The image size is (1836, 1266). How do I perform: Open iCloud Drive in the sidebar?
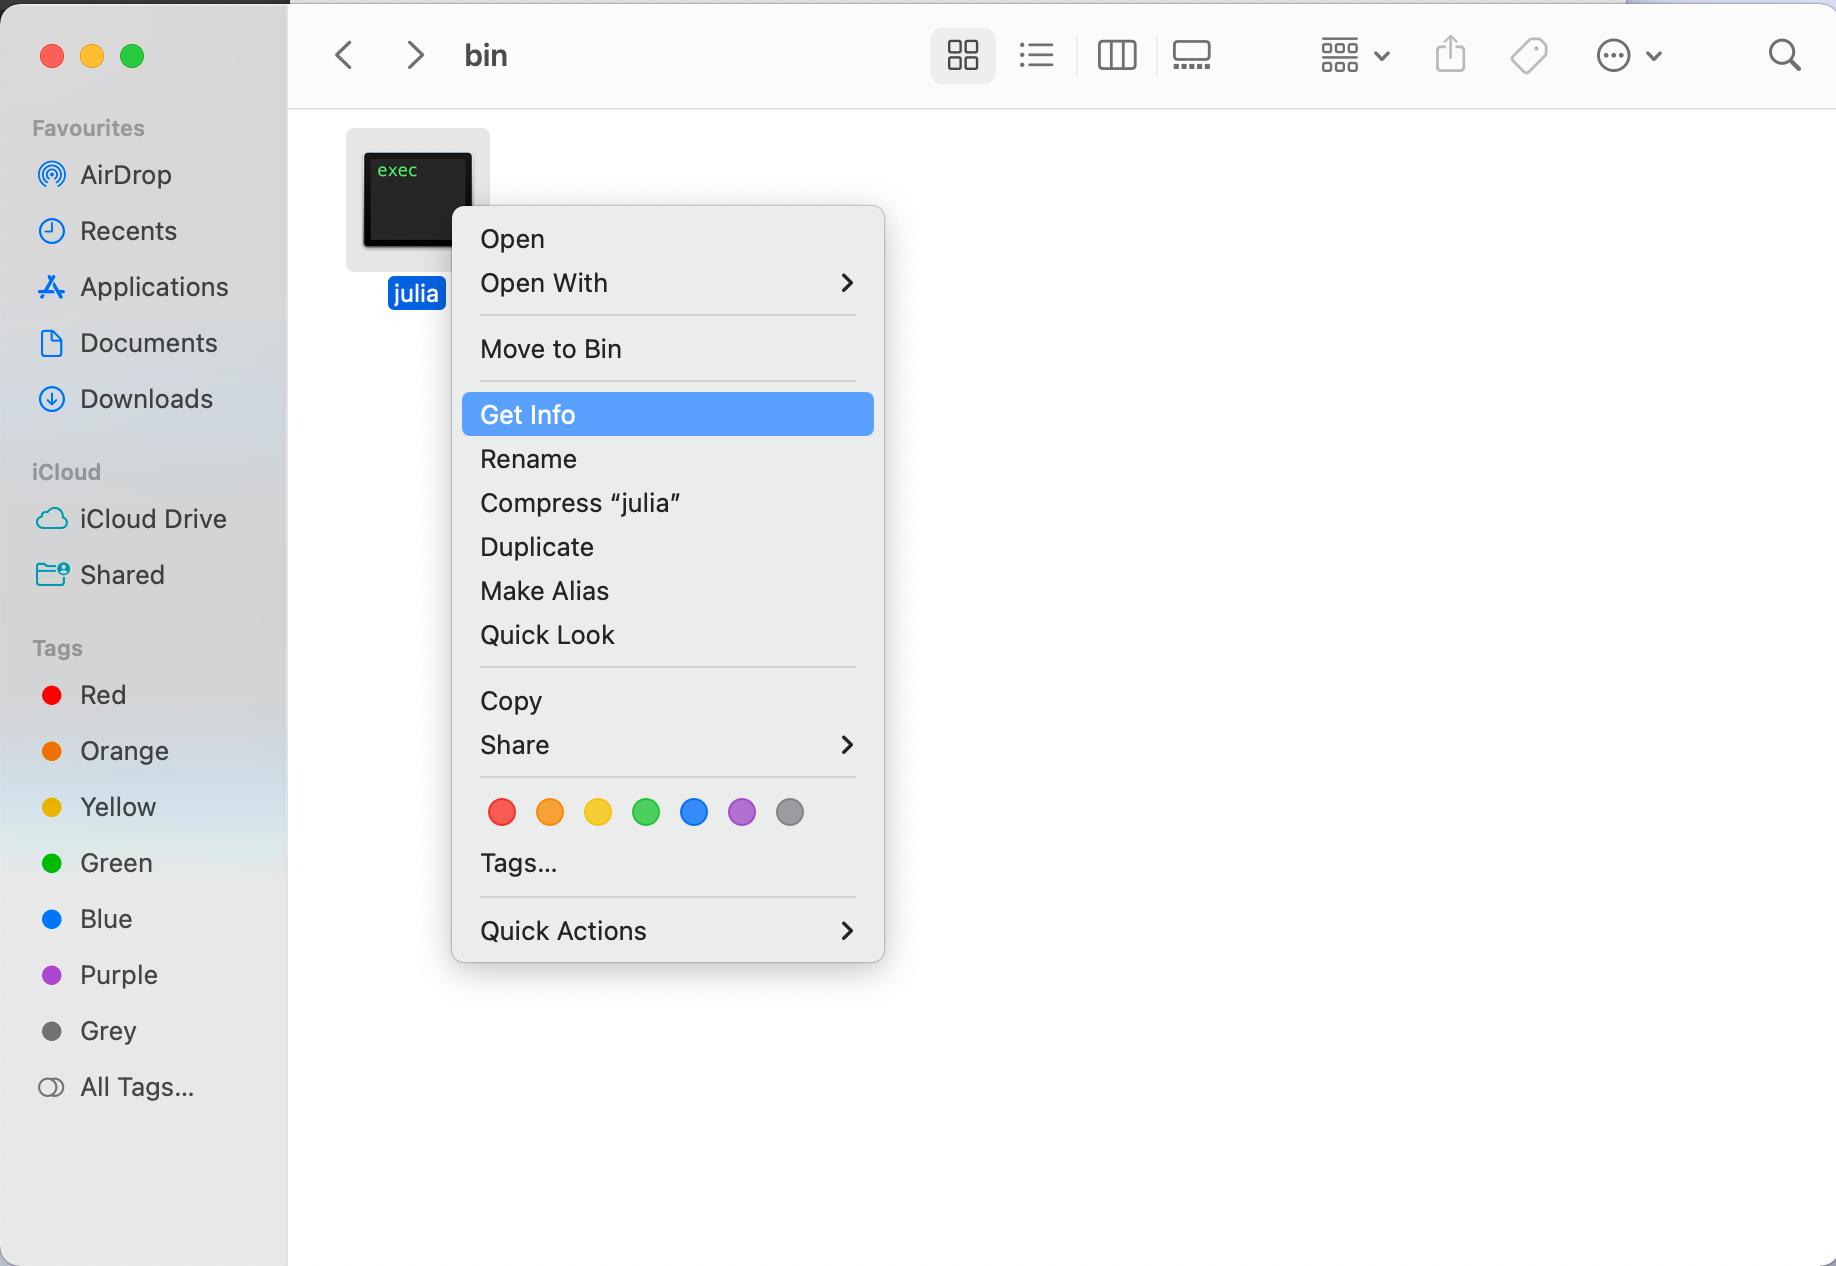click(x=152, y=519)
